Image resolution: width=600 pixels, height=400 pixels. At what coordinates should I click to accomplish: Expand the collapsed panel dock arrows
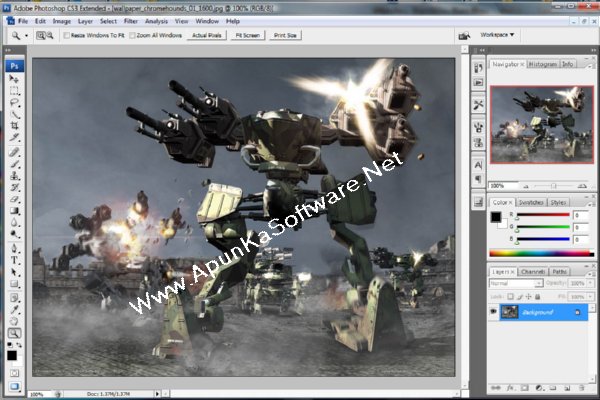(482, 50)
